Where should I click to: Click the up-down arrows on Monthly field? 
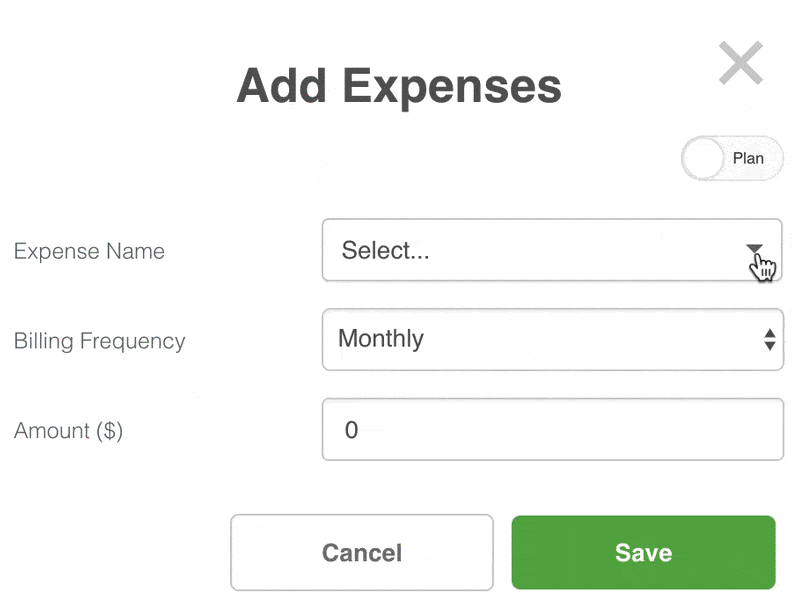770,339
